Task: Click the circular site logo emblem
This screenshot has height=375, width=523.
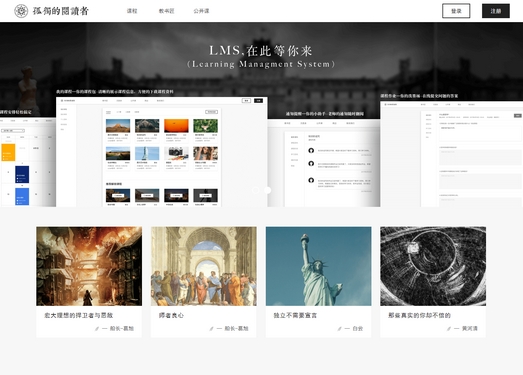Action: point(21,11)
